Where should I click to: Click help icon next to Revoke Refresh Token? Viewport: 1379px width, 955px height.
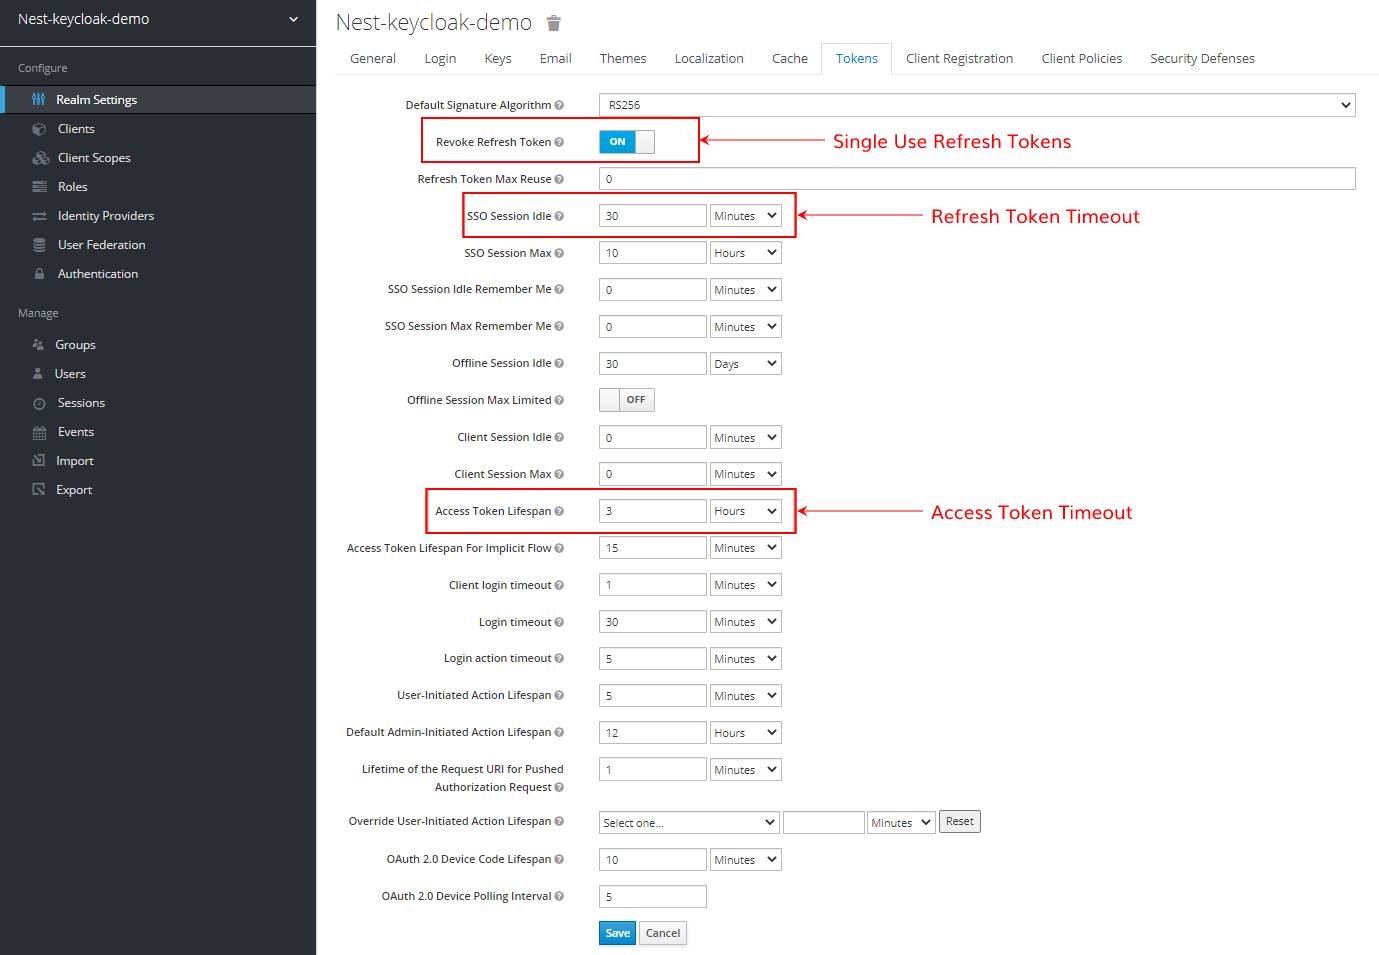(x=559, y=142)
